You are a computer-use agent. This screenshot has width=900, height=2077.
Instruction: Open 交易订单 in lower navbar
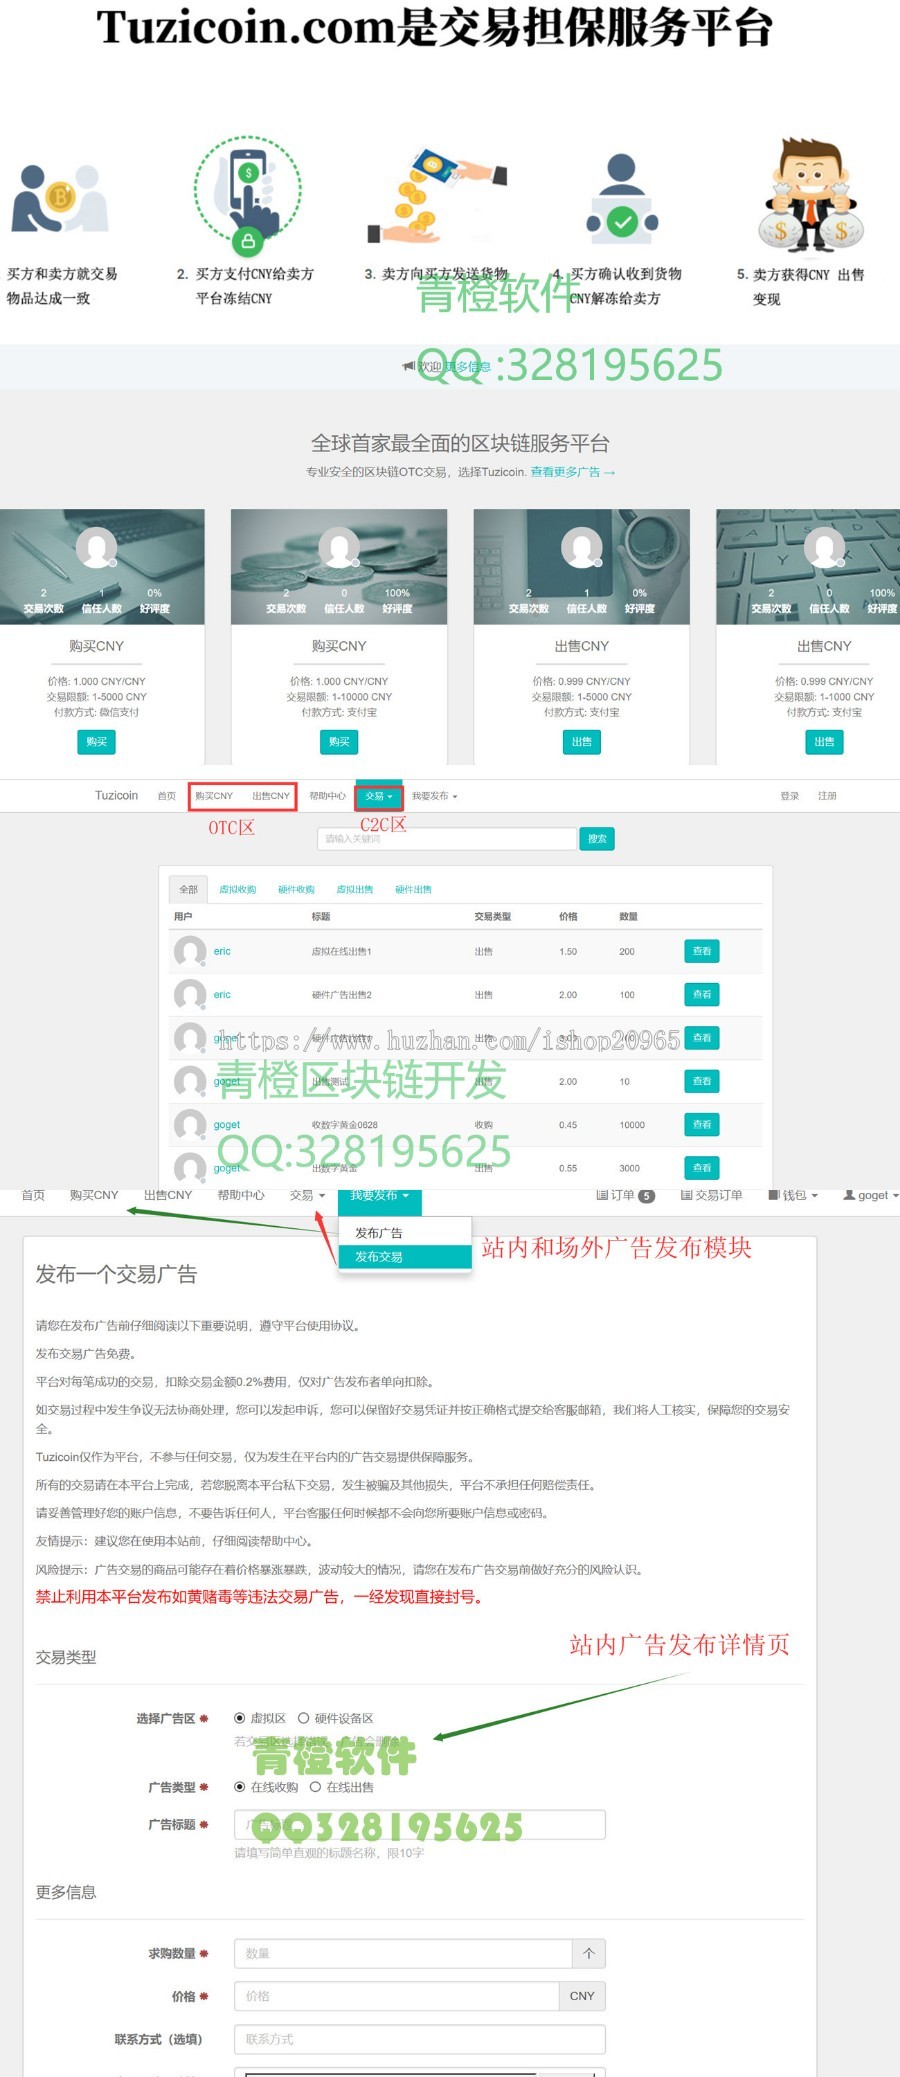(711, 1195)
